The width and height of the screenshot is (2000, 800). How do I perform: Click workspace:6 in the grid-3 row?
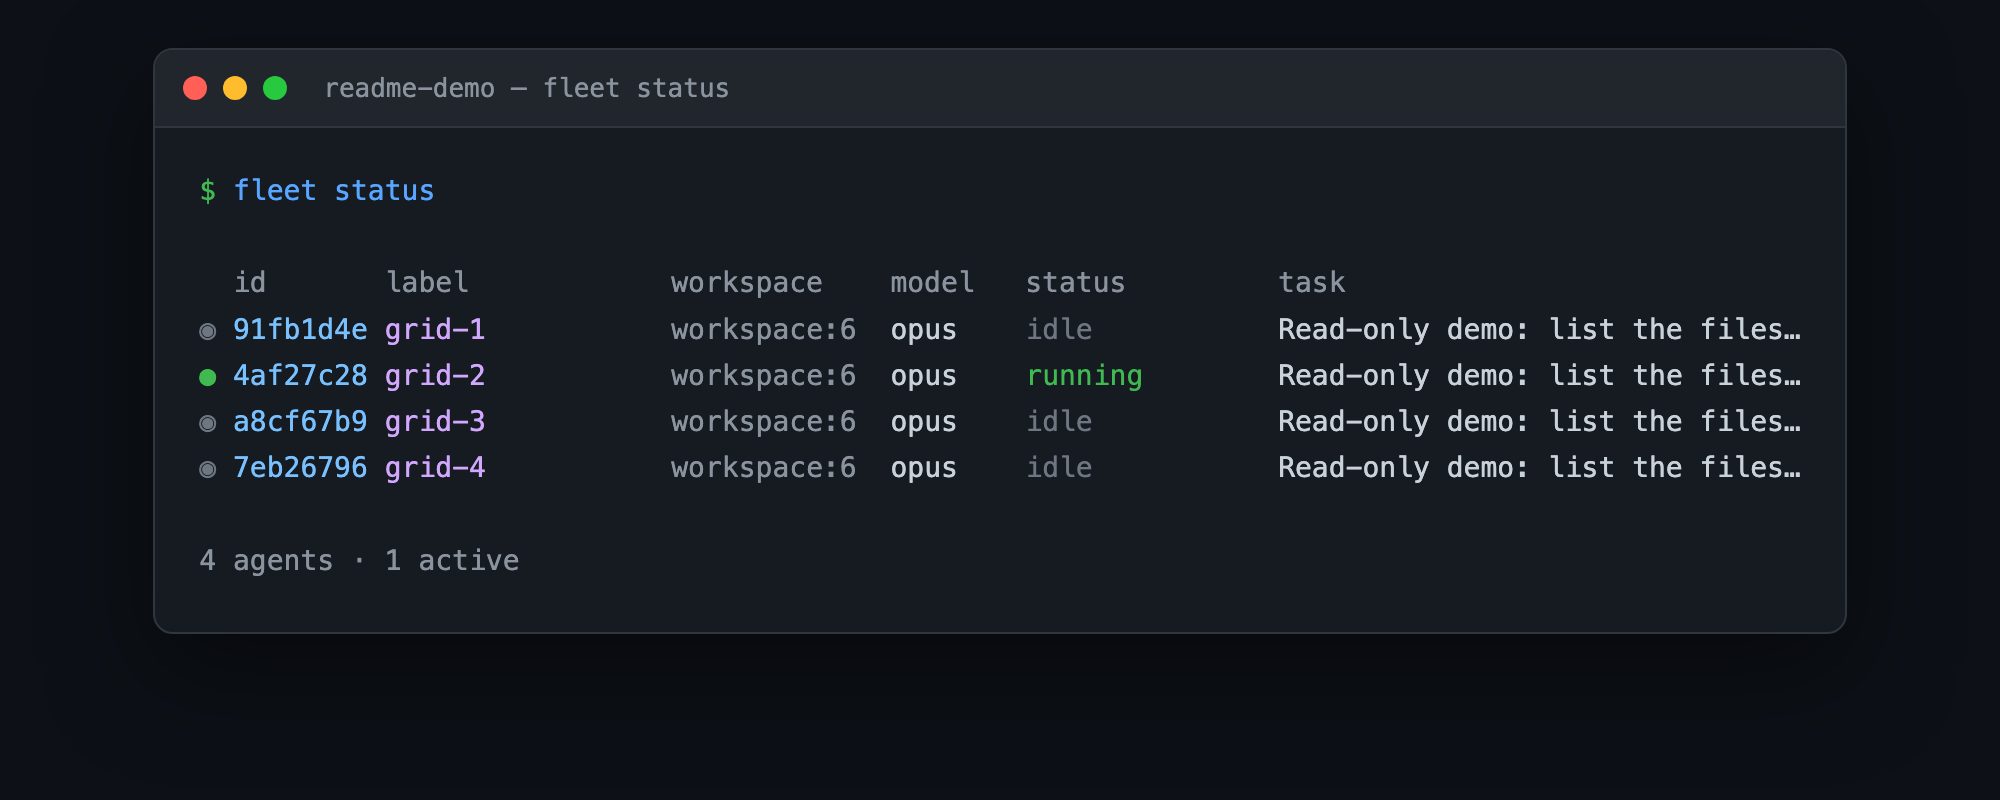pos(764,422)
